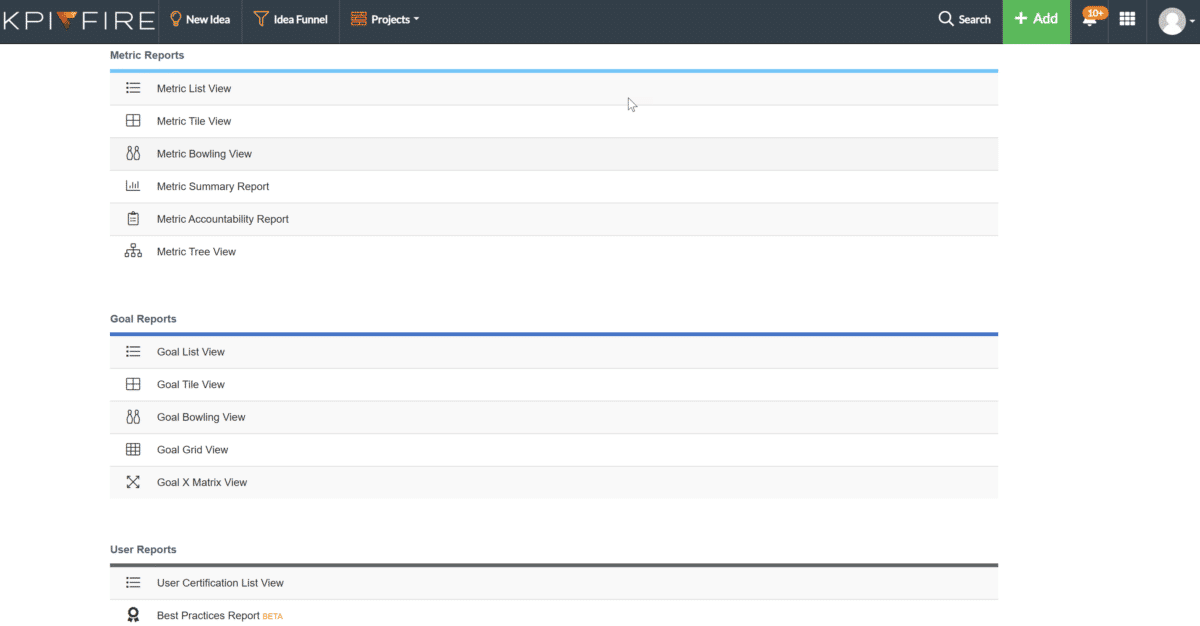Open the Metric Tree View report
Image resolution: width=1200 pixels, height=626 pixels.
[196, 252]
